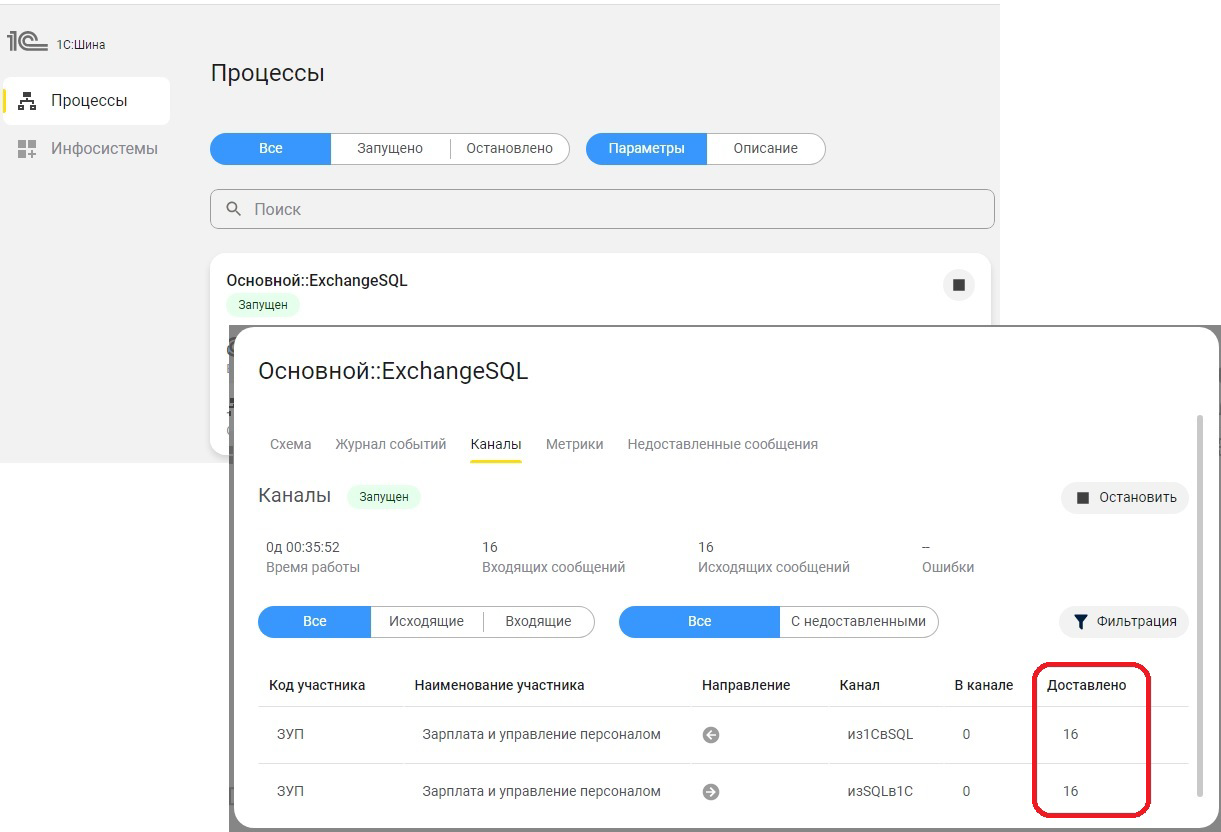Click the stop icon on the ExchangeSQL card
Screen dimensions: 1221x832
pyautogui.click(x=958, y=285)
